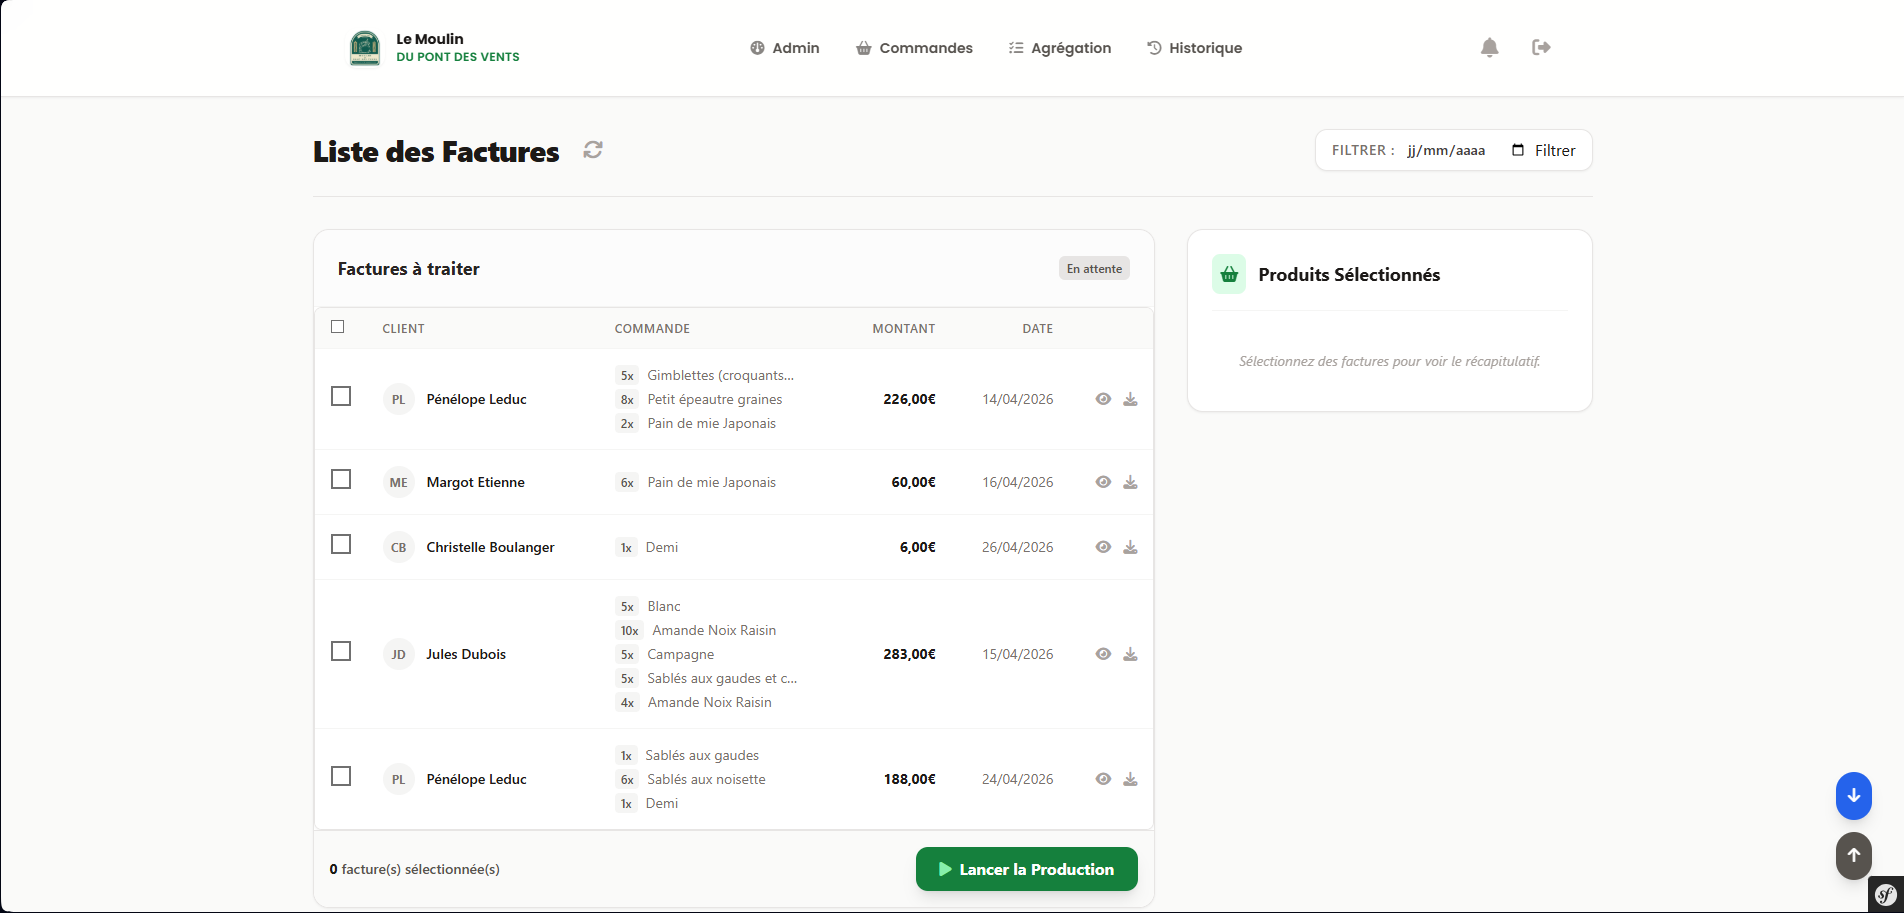Click item Campagne in Jules Dubois order

(680, 654)
